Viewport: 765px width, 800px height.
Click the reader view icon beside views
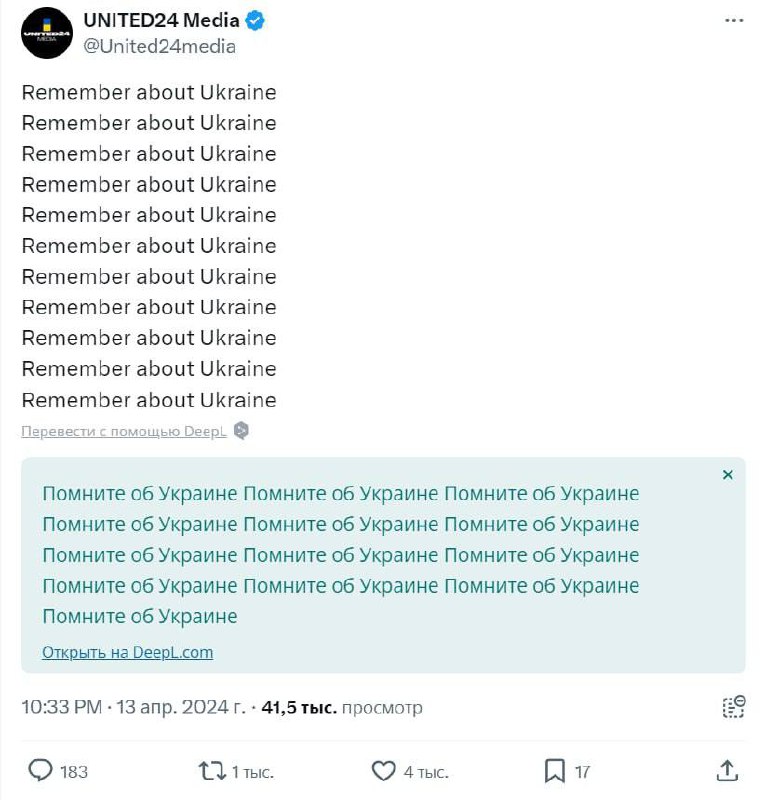[x=734, y=707]
